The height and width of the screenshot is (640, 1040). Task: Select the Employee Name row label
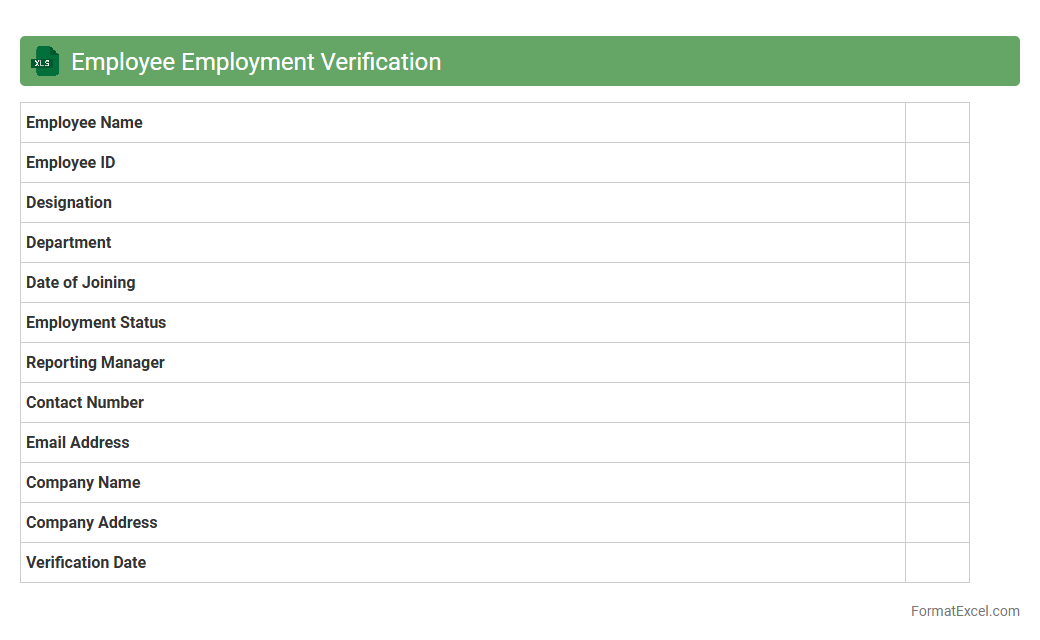pos(84,123)
